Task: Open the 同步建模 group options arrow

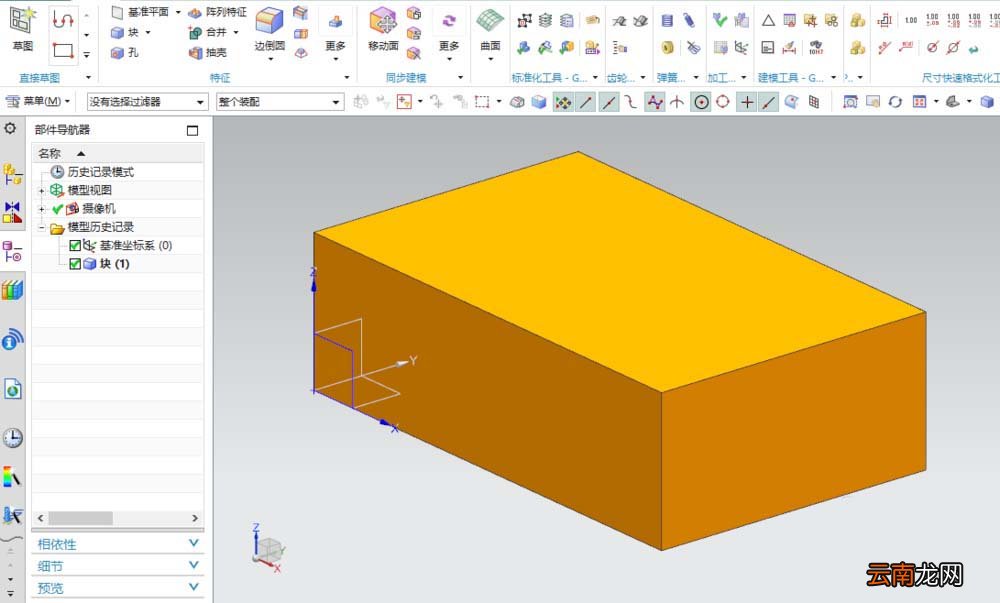Action: tap(460, 77)
